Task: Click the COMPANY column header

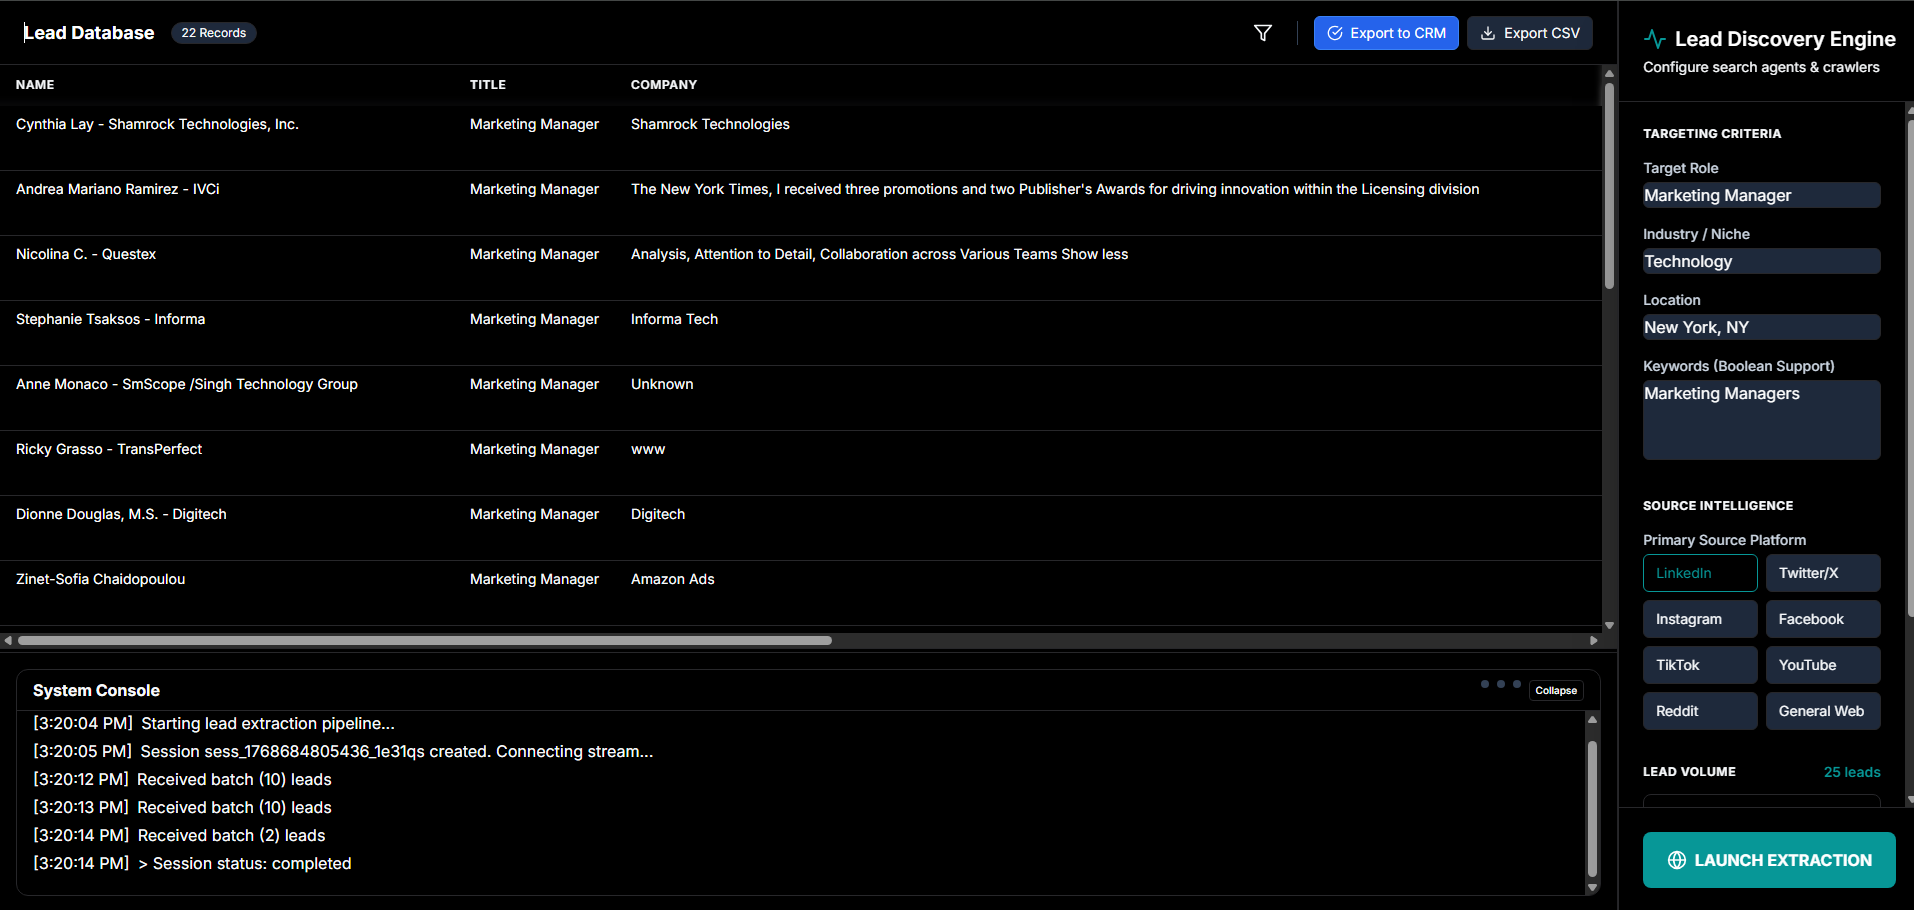Action: click(x=663, y=85)
